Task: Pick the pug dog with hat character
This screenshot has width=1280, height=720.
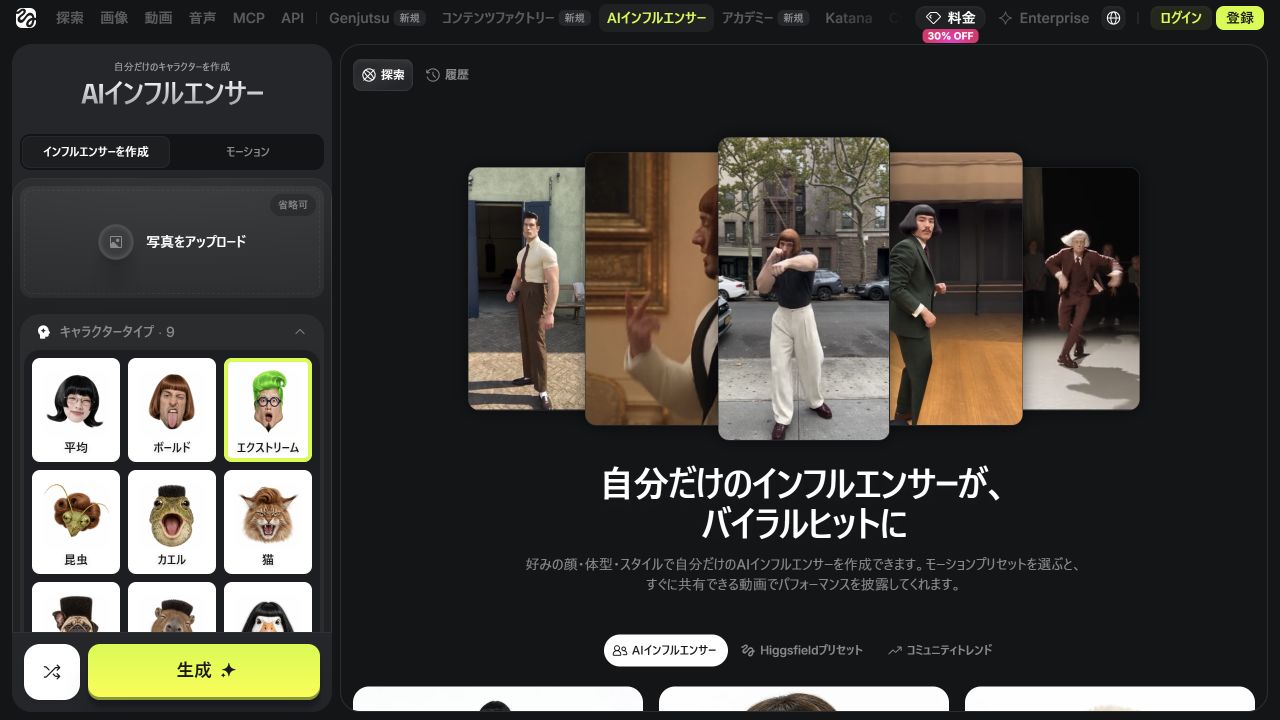Action: (76, 607)
